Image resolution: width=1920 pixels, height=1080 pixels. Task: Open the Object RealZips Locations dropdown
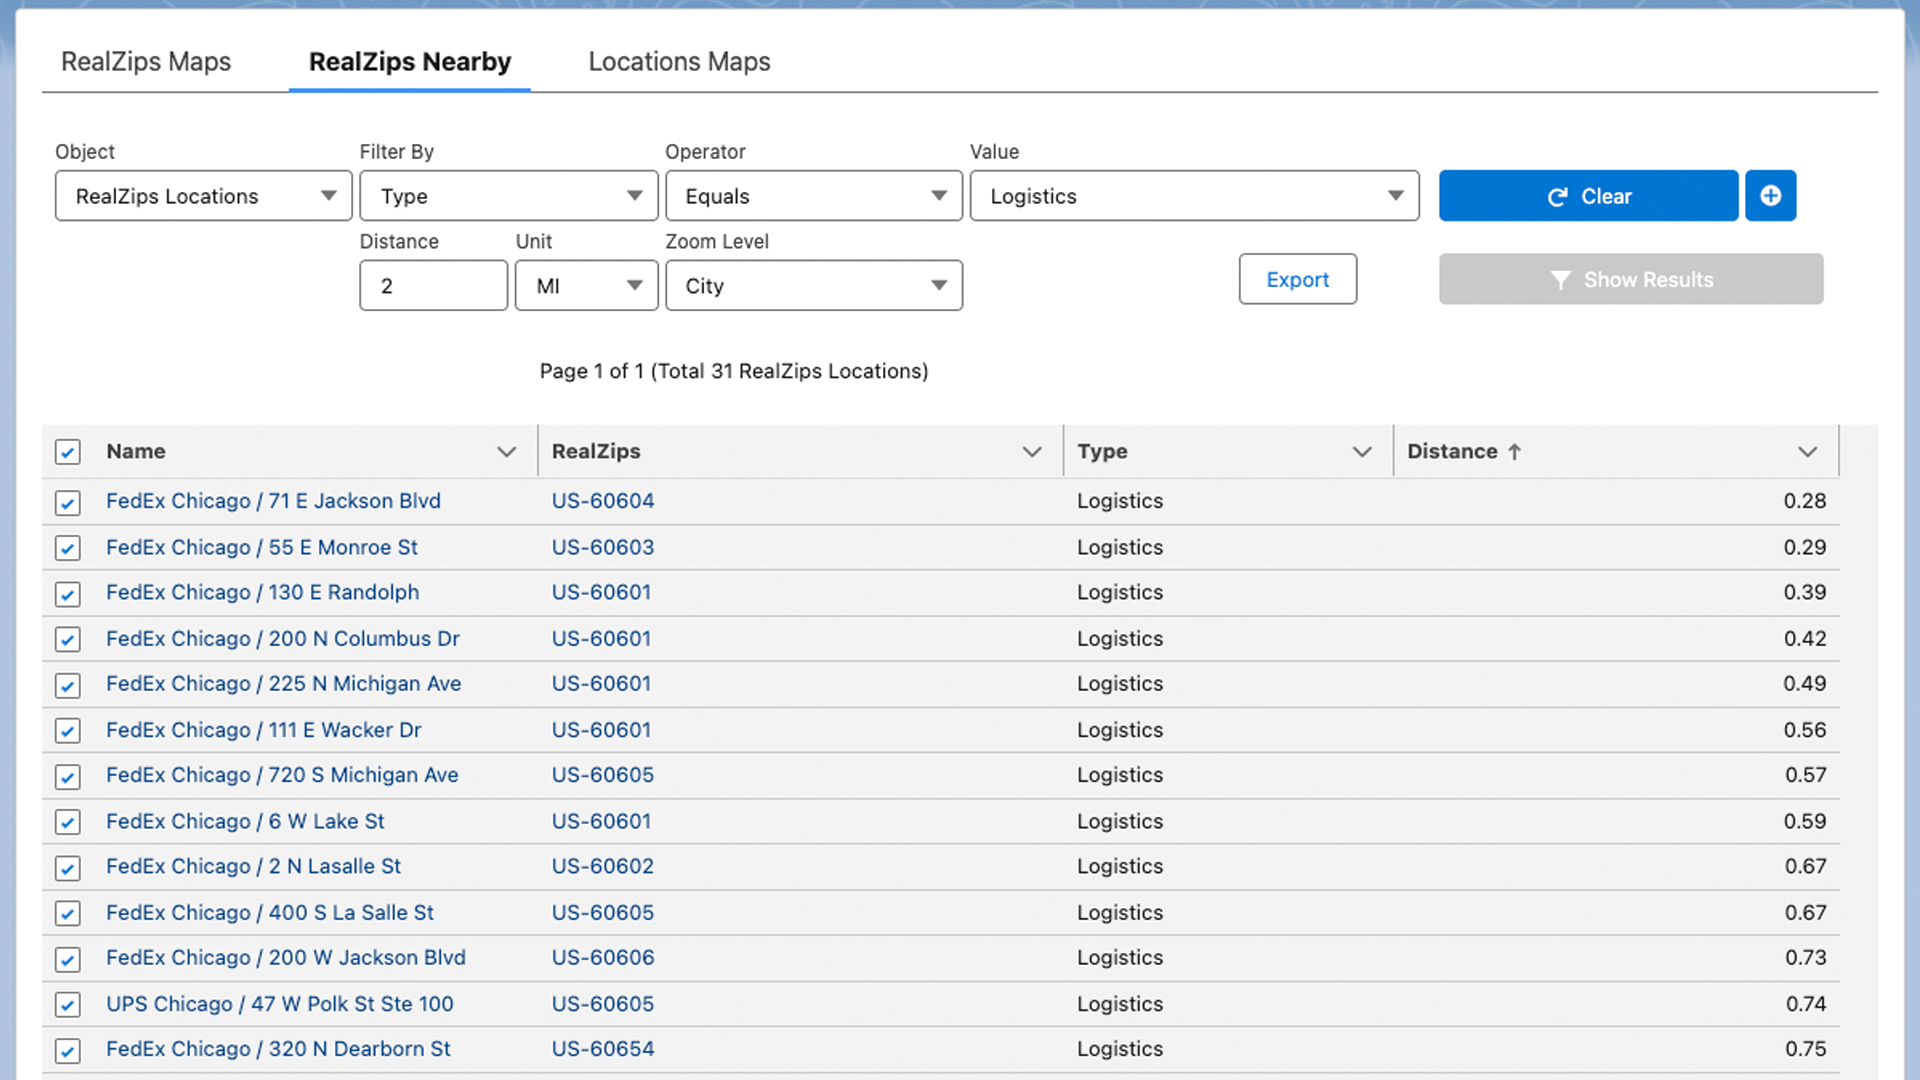point(203,196)
